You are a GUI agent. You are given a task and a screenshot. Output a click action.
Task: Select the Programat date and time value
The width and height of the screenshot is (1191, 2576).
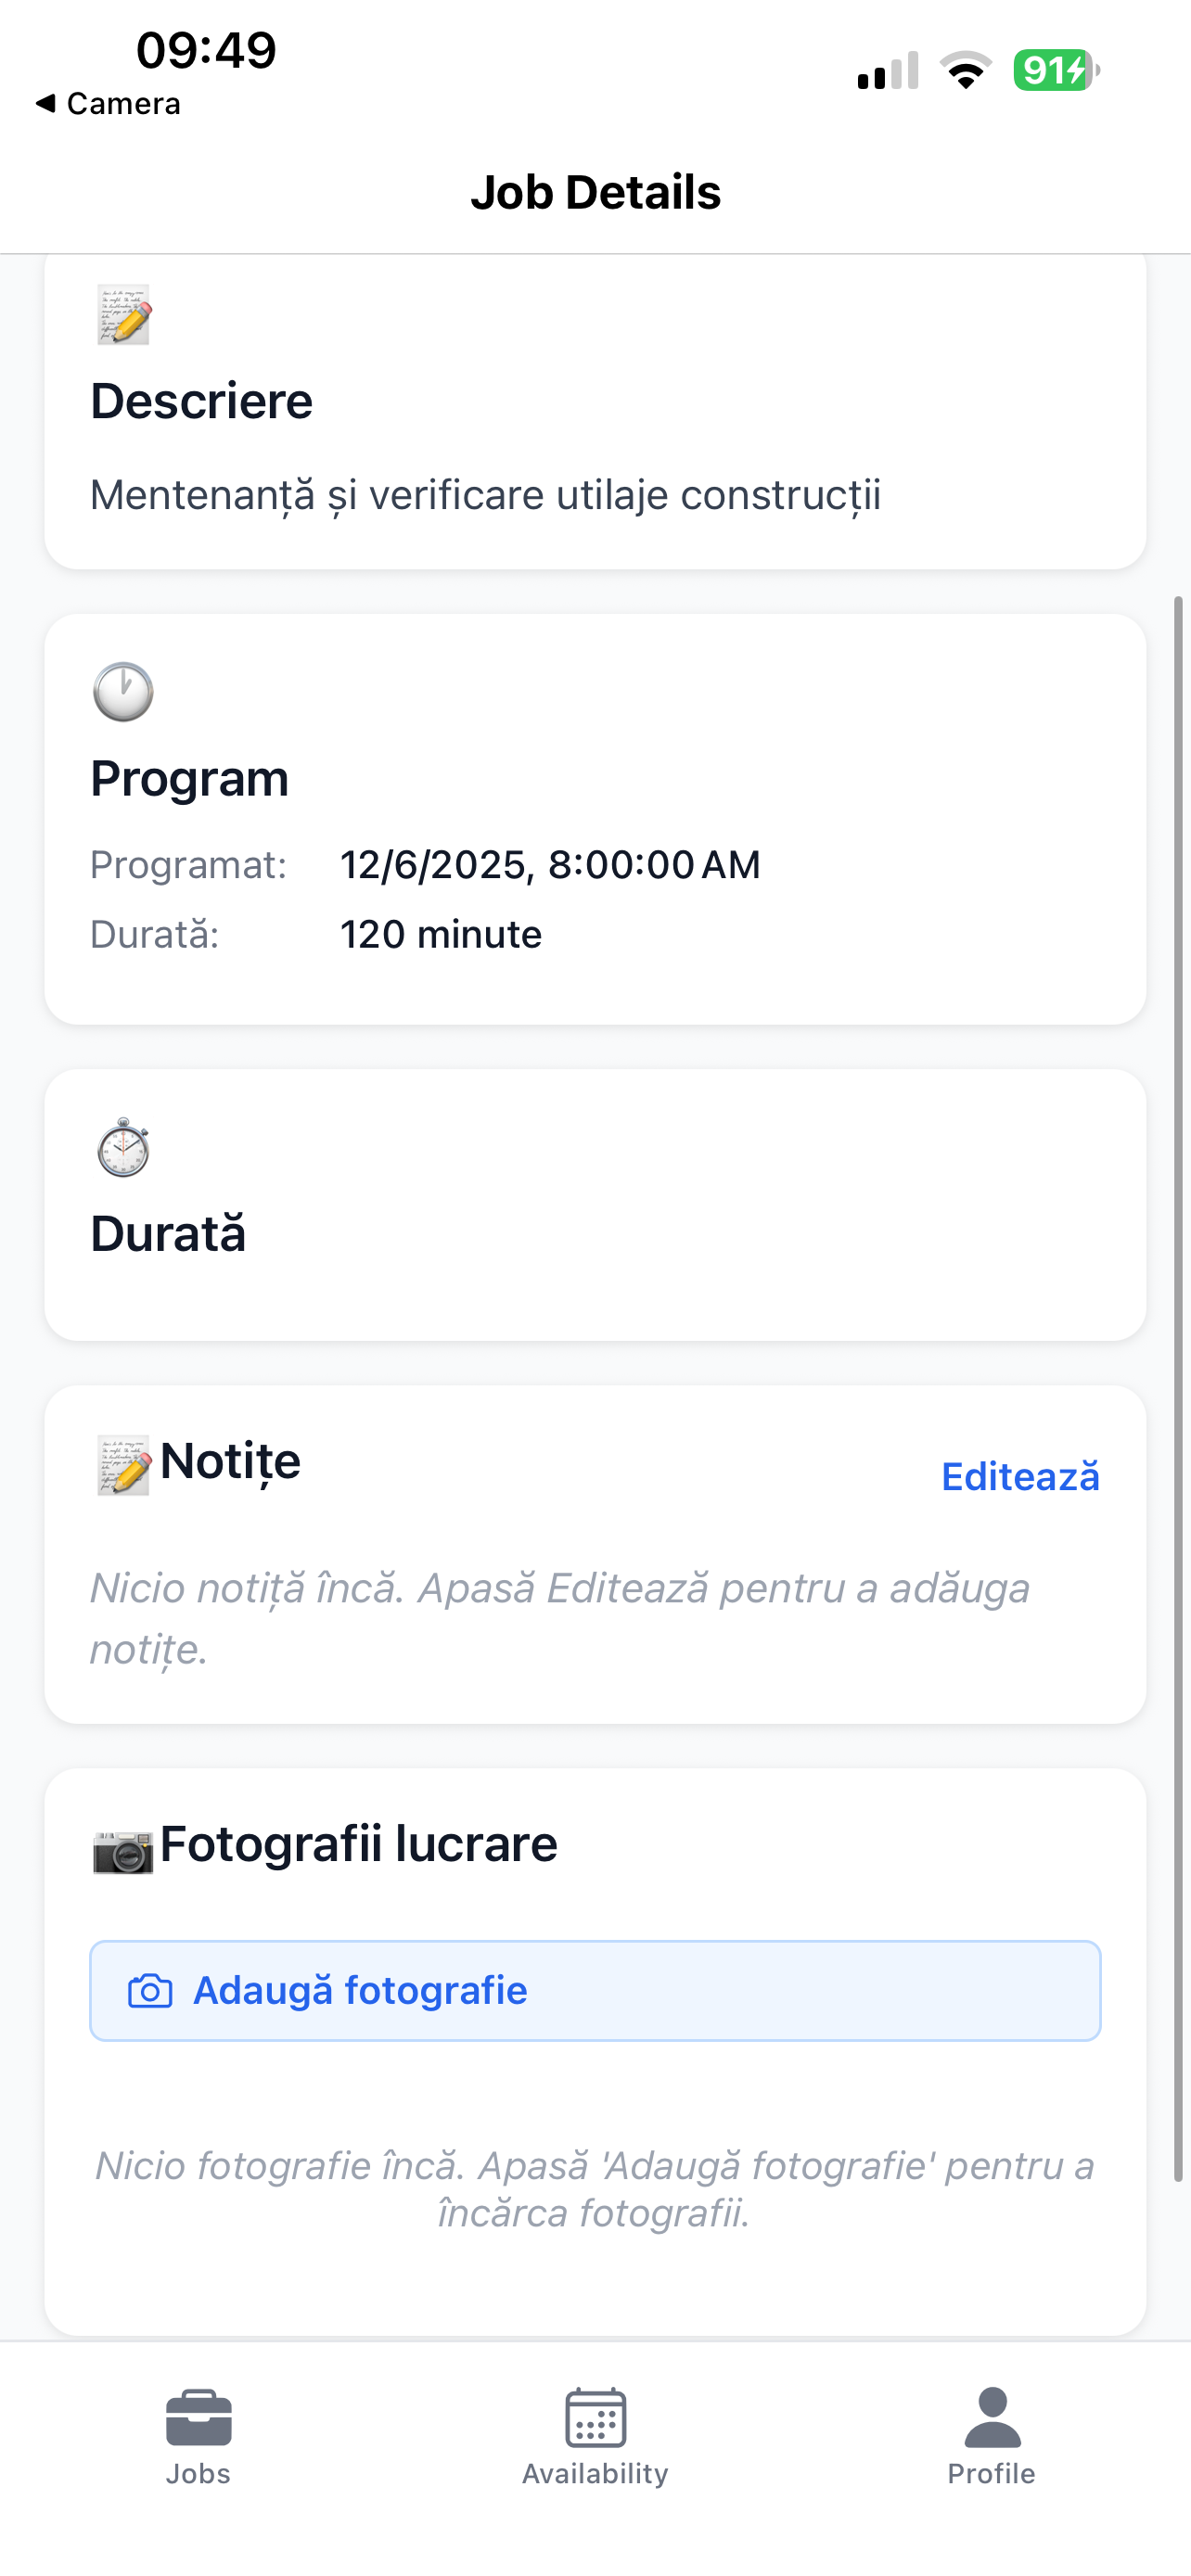[550, 865]
